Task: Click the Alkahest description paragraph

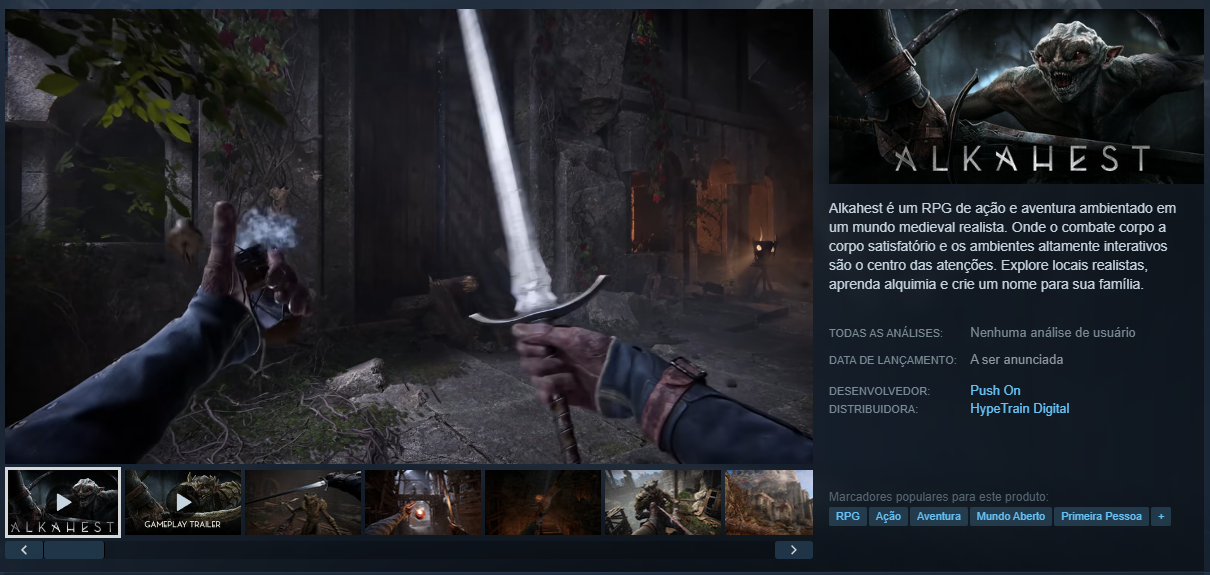Action: tap(1002, 246)
